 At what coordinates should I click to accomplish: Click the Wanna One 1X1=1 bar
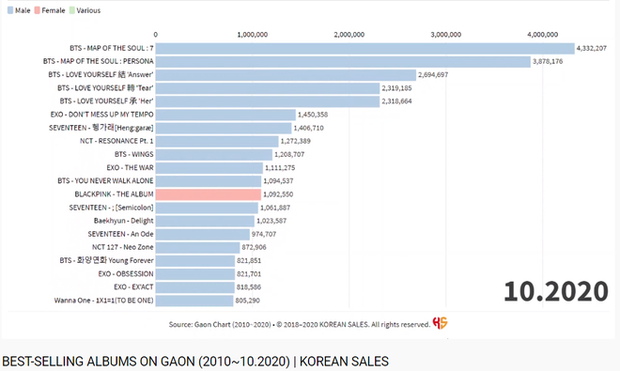[195, 301]
